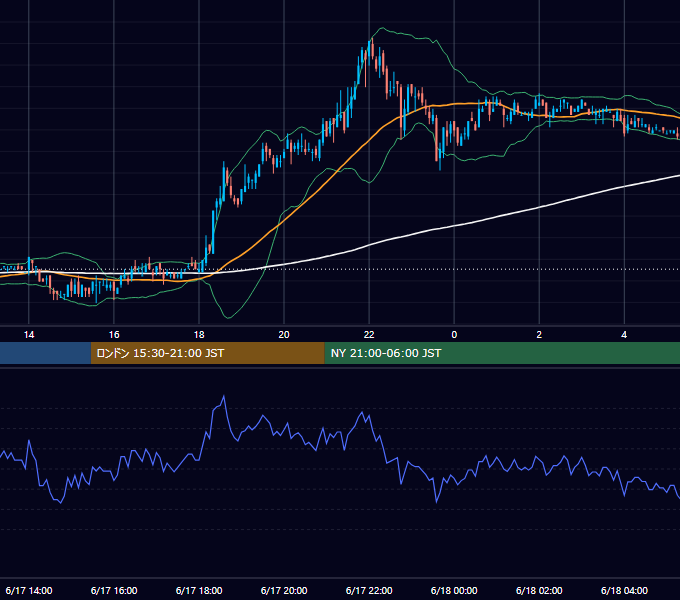
Task: Click the 6/18 02:00 date label
Action: coord(539,591)
